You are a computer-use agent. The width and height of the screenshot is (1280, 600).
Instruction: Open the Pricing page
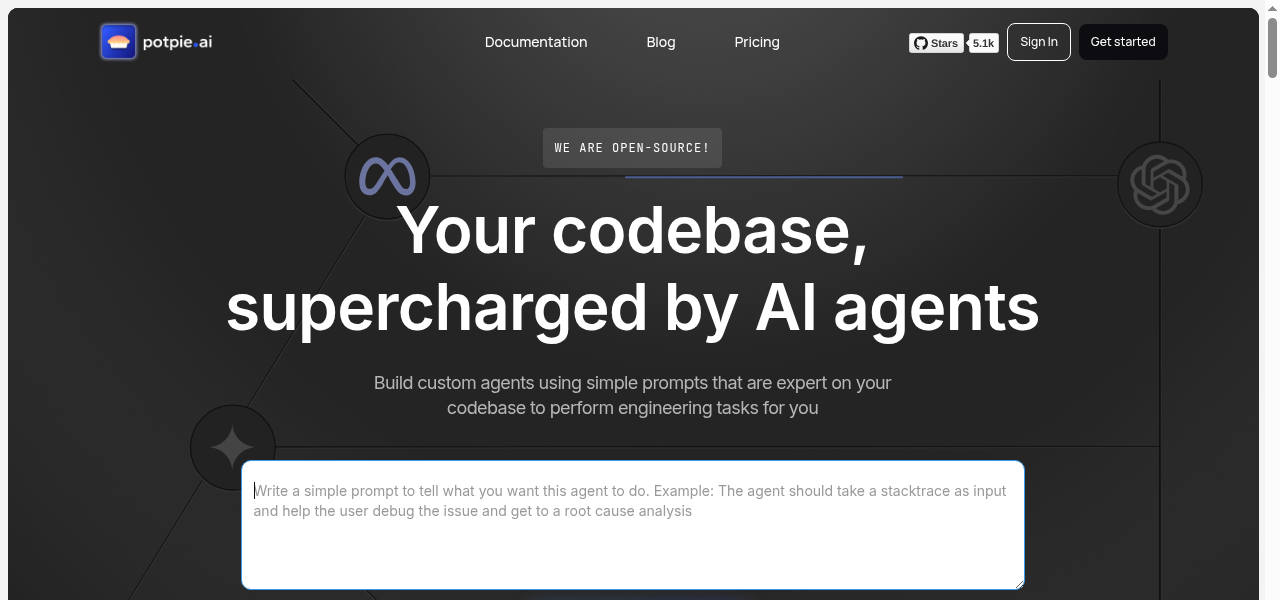757,42
